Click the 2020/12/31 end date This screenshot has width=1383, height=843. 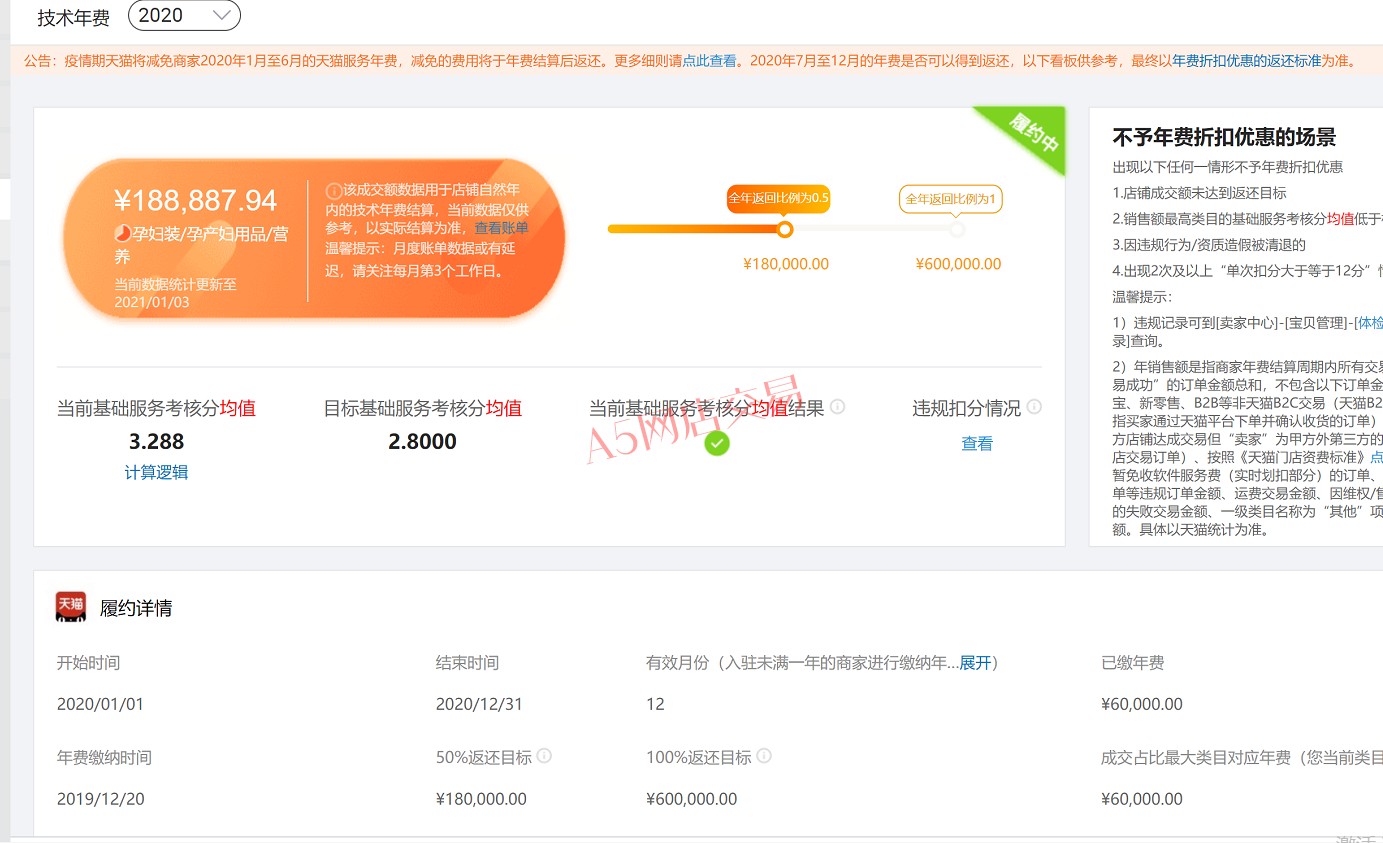click(x=479, y=704)
